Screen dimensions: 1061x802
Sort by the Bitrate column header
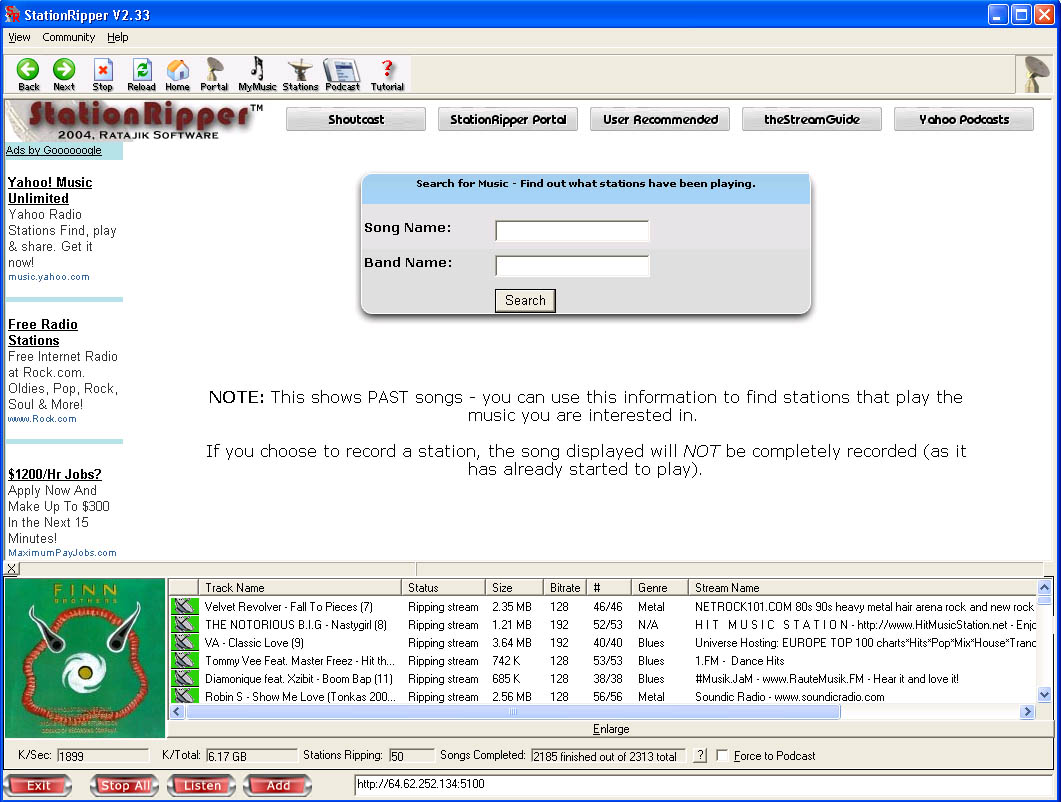565,587
